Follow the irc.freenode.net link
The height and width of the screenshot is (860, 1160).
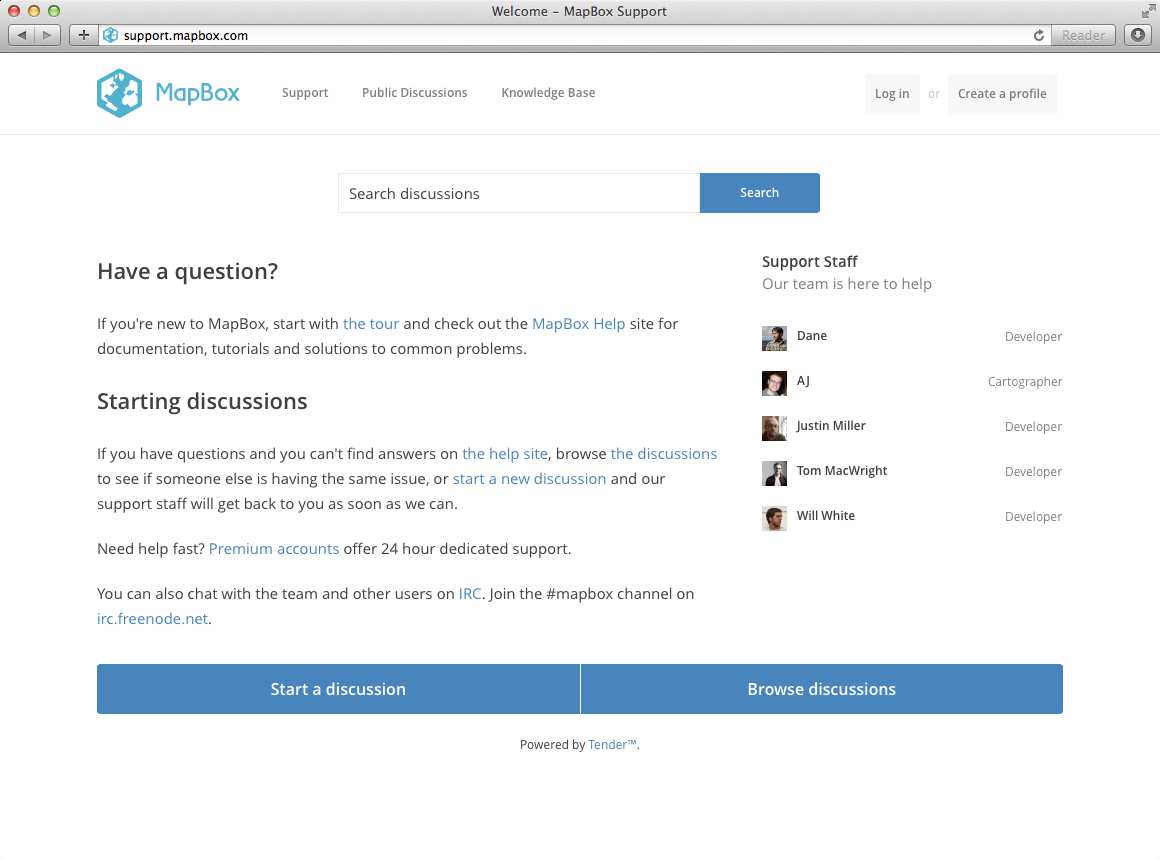pos(152,619)
